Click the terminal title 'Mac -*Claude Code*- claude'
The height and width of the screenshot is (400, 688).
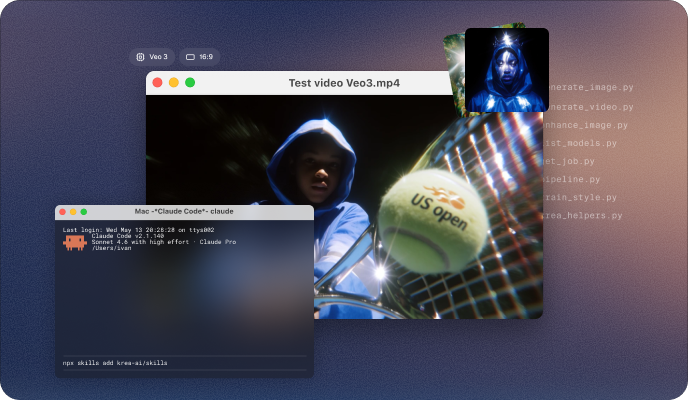pos(184,211)
